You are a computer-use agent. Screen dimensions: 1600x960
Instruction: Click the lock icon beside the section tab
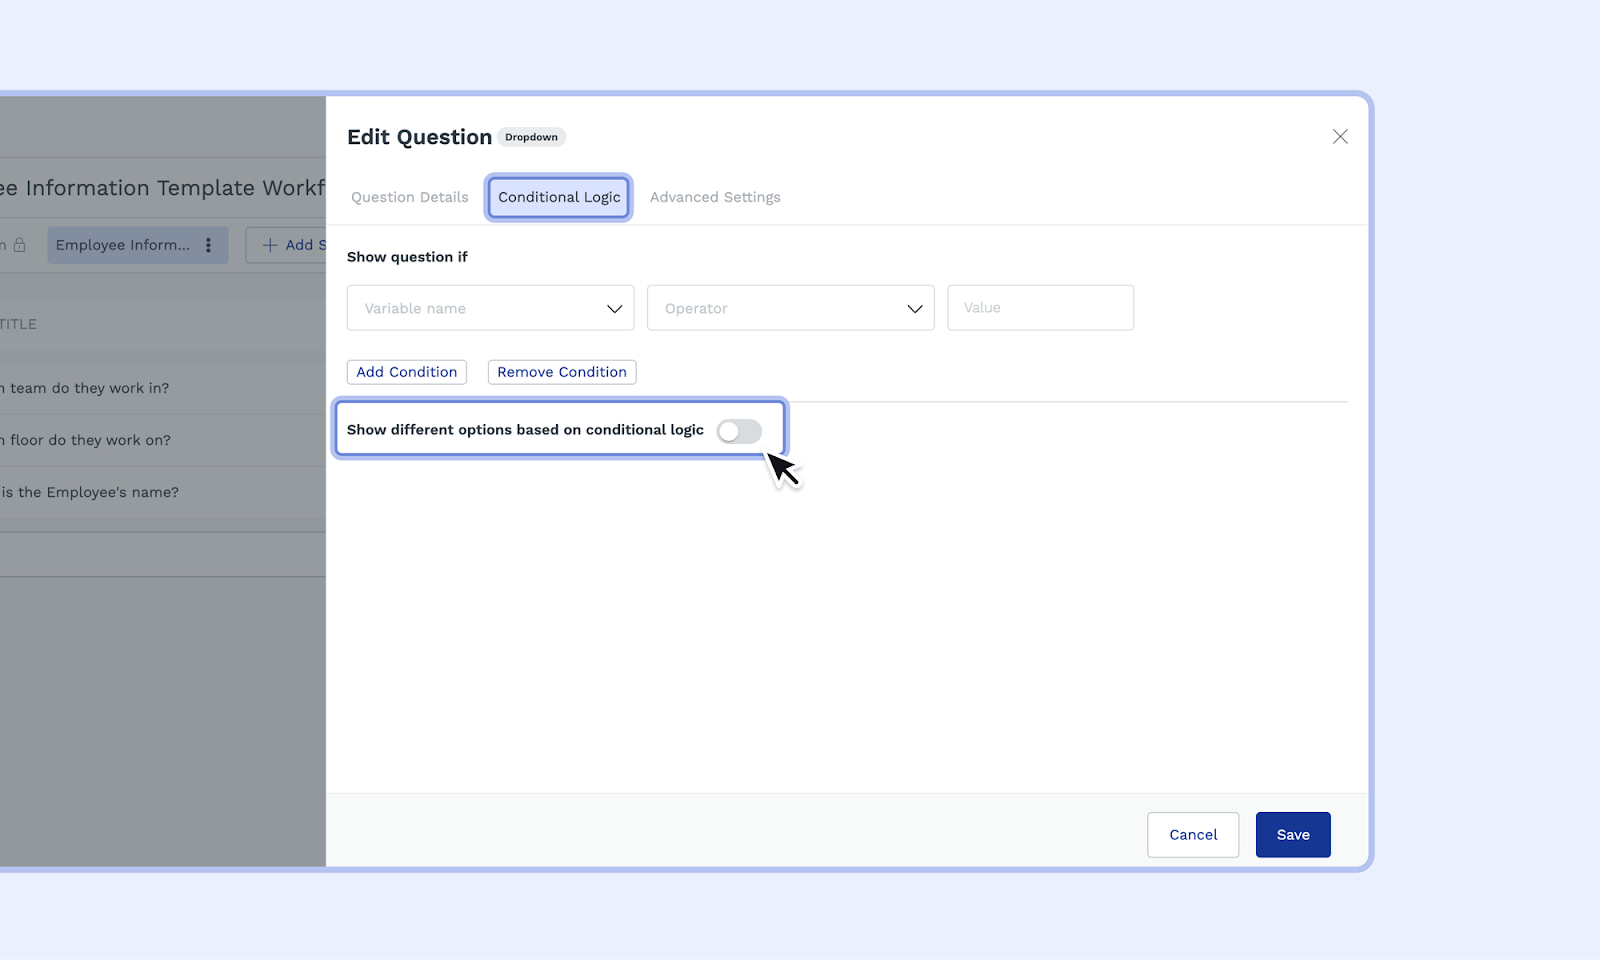coord(19,245)
